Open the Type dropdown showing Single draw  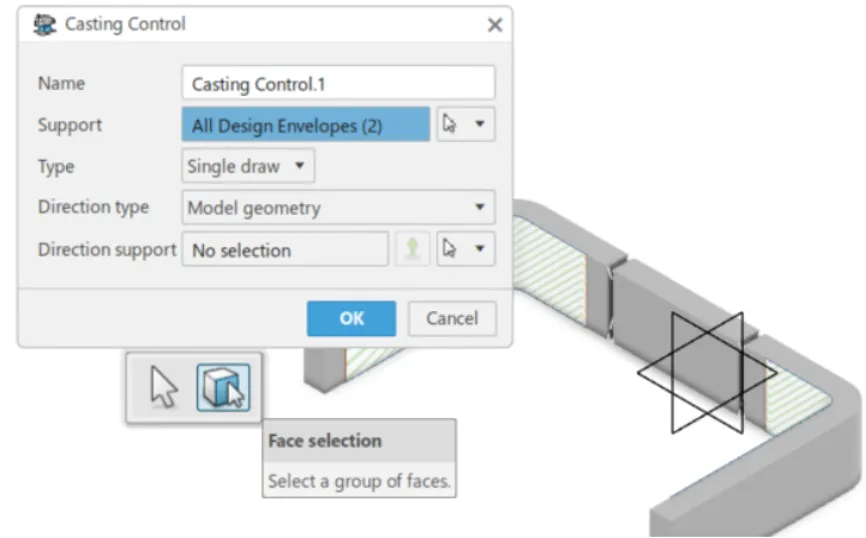[248, 166]
